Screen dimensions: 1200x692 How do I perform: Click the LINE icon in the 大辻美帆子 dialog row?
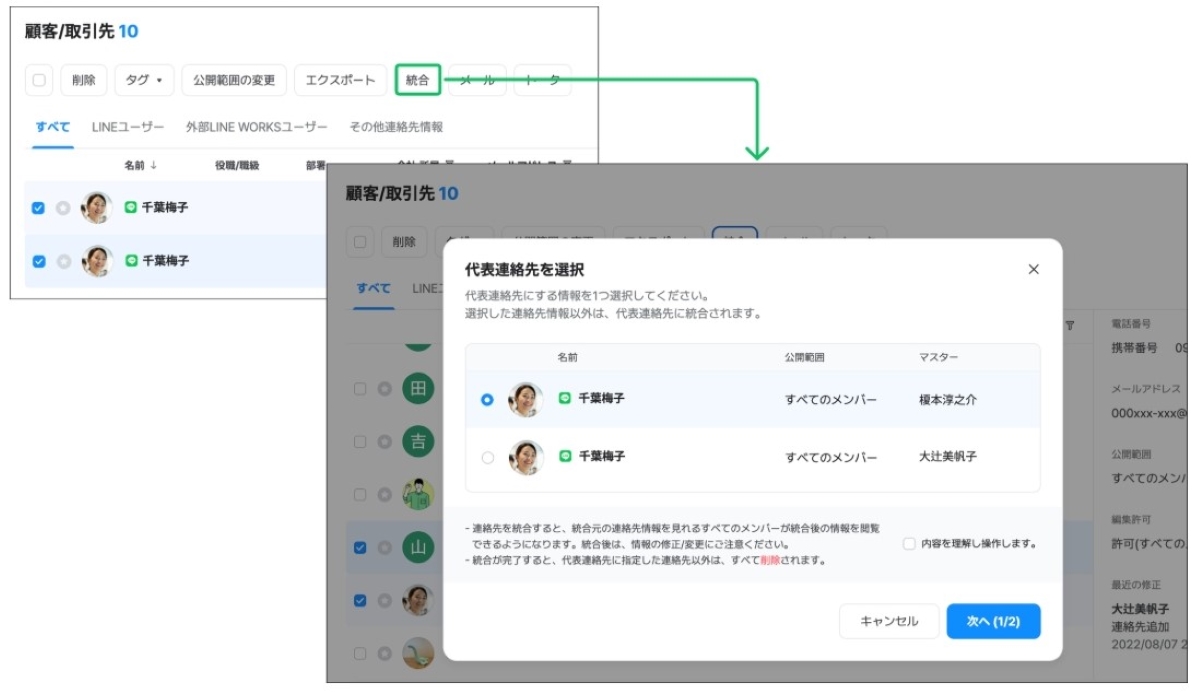point(565,456)
